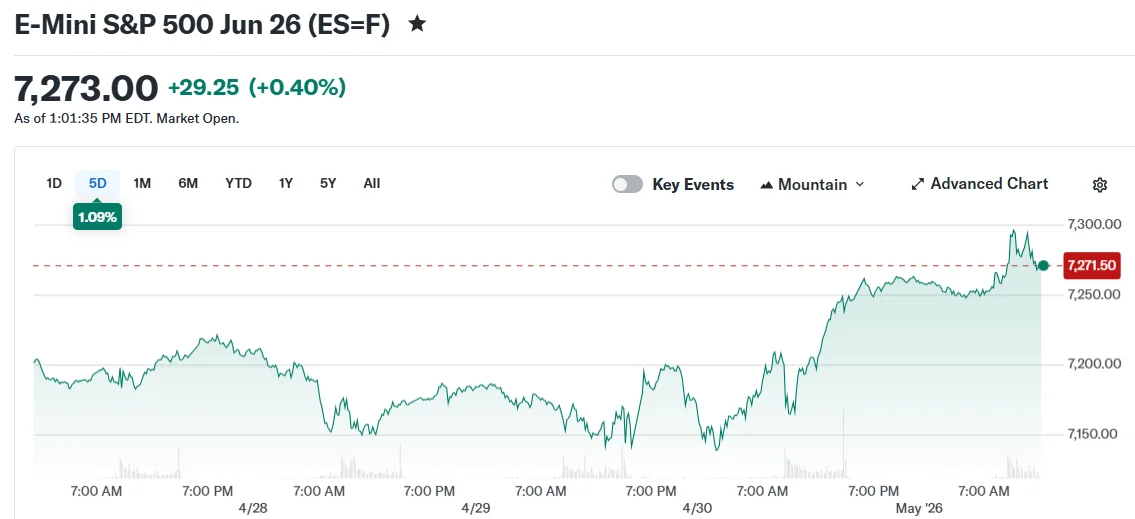Click the 4/30 date label
The image size is (1135, 519).
(698, 508)
